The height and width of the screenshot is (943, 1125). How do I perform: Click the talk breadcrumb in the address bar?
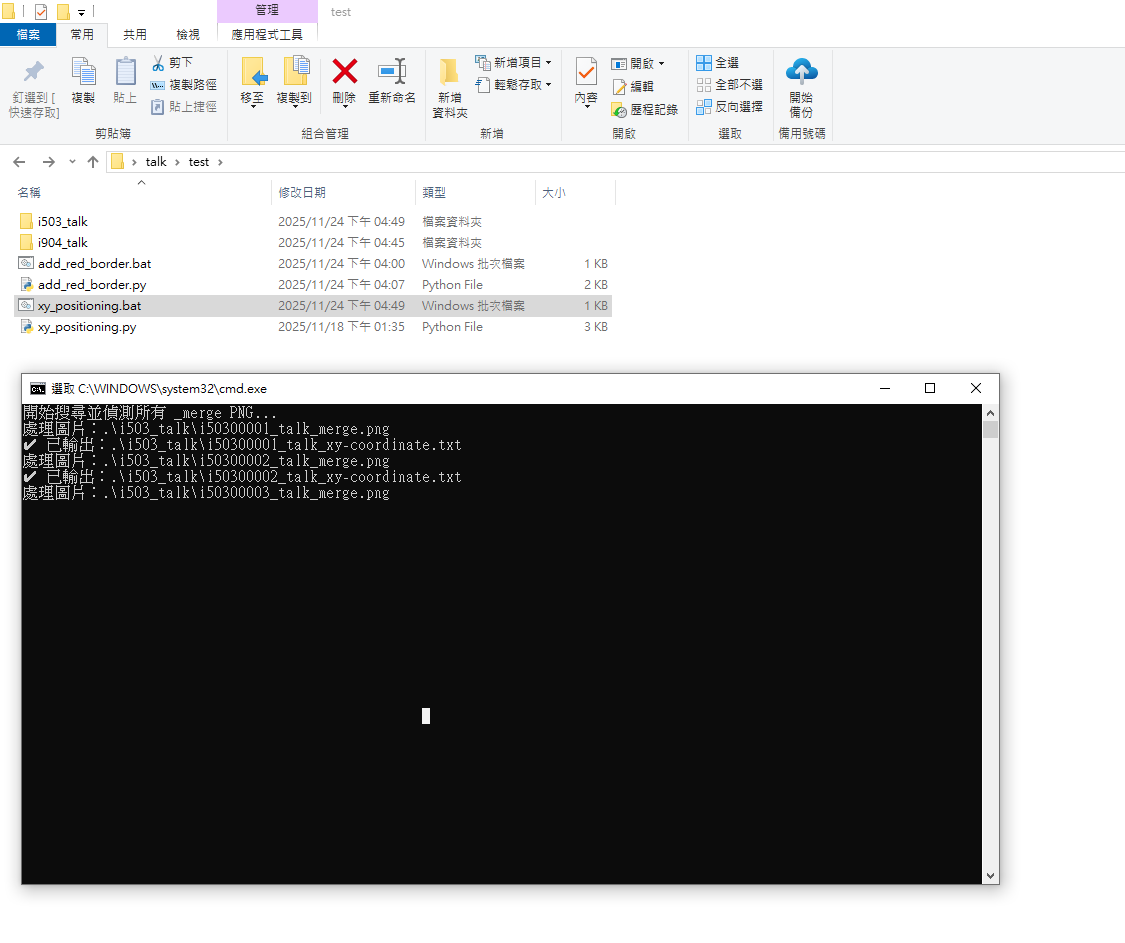[x=156, y=162]
